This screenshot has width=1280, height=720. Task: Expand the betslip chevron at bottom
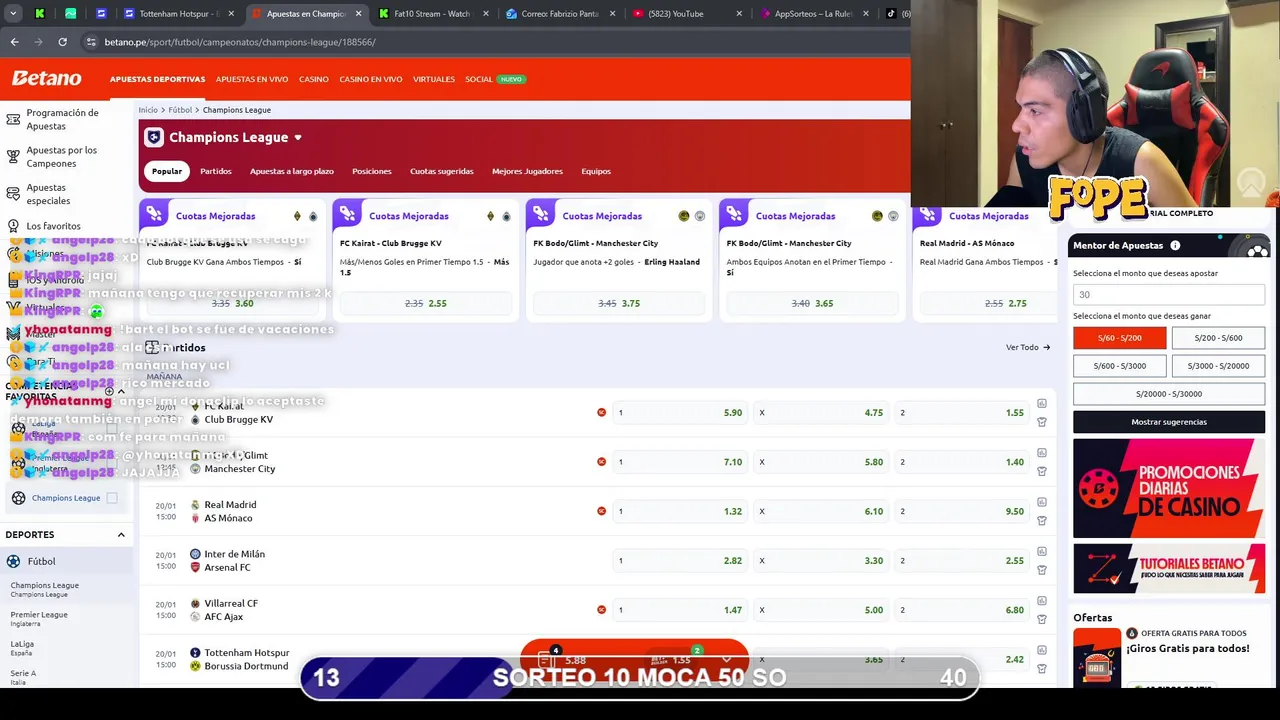(726, 660)
